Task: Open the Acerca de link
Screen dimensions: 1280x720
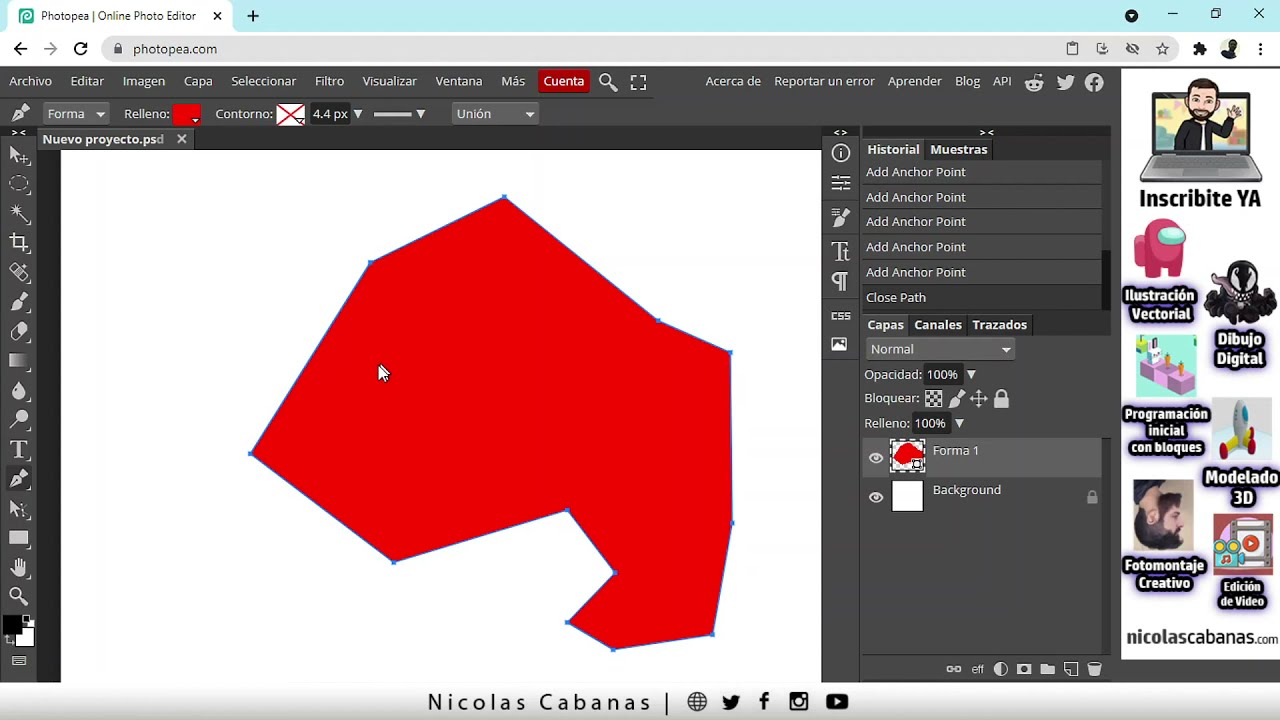Action: pyautogui.click(x=733, y=82)
